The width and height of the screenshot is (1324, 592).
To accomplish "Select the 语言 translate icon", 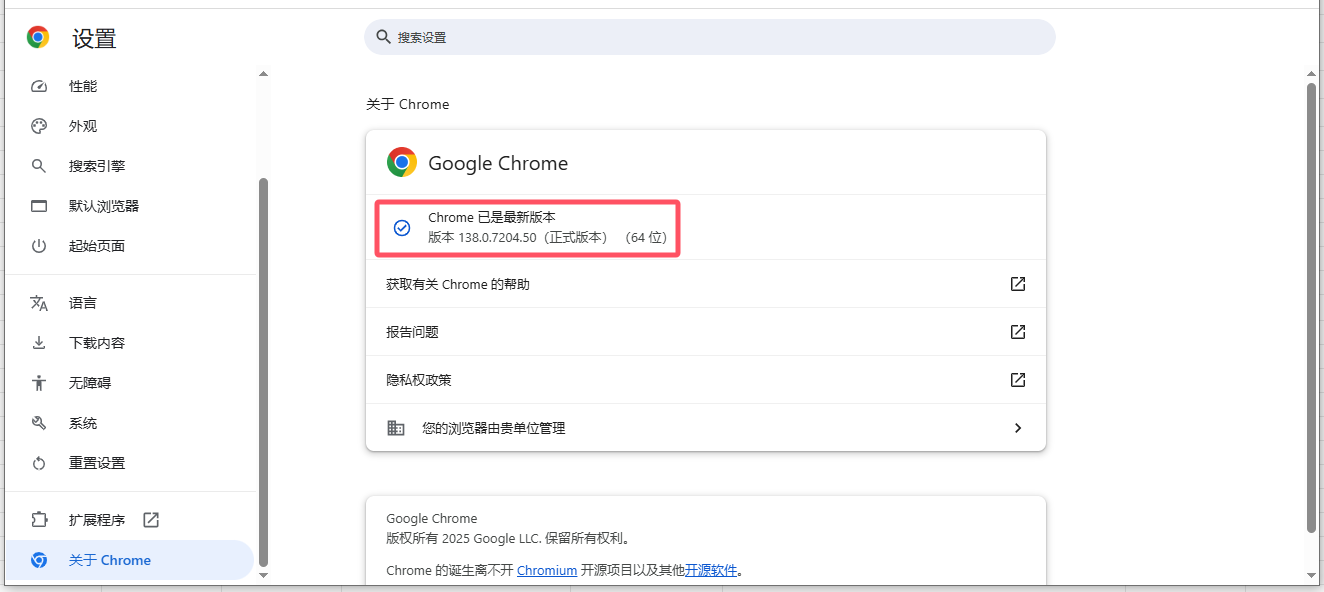I will point(39,303).
